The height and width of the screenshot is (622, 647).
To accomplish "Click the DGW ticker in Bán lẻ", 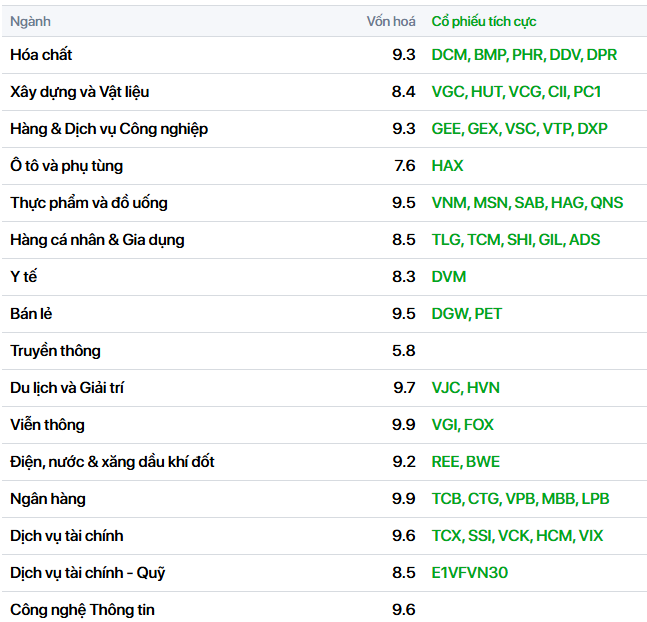I will (x=449, y=314).
